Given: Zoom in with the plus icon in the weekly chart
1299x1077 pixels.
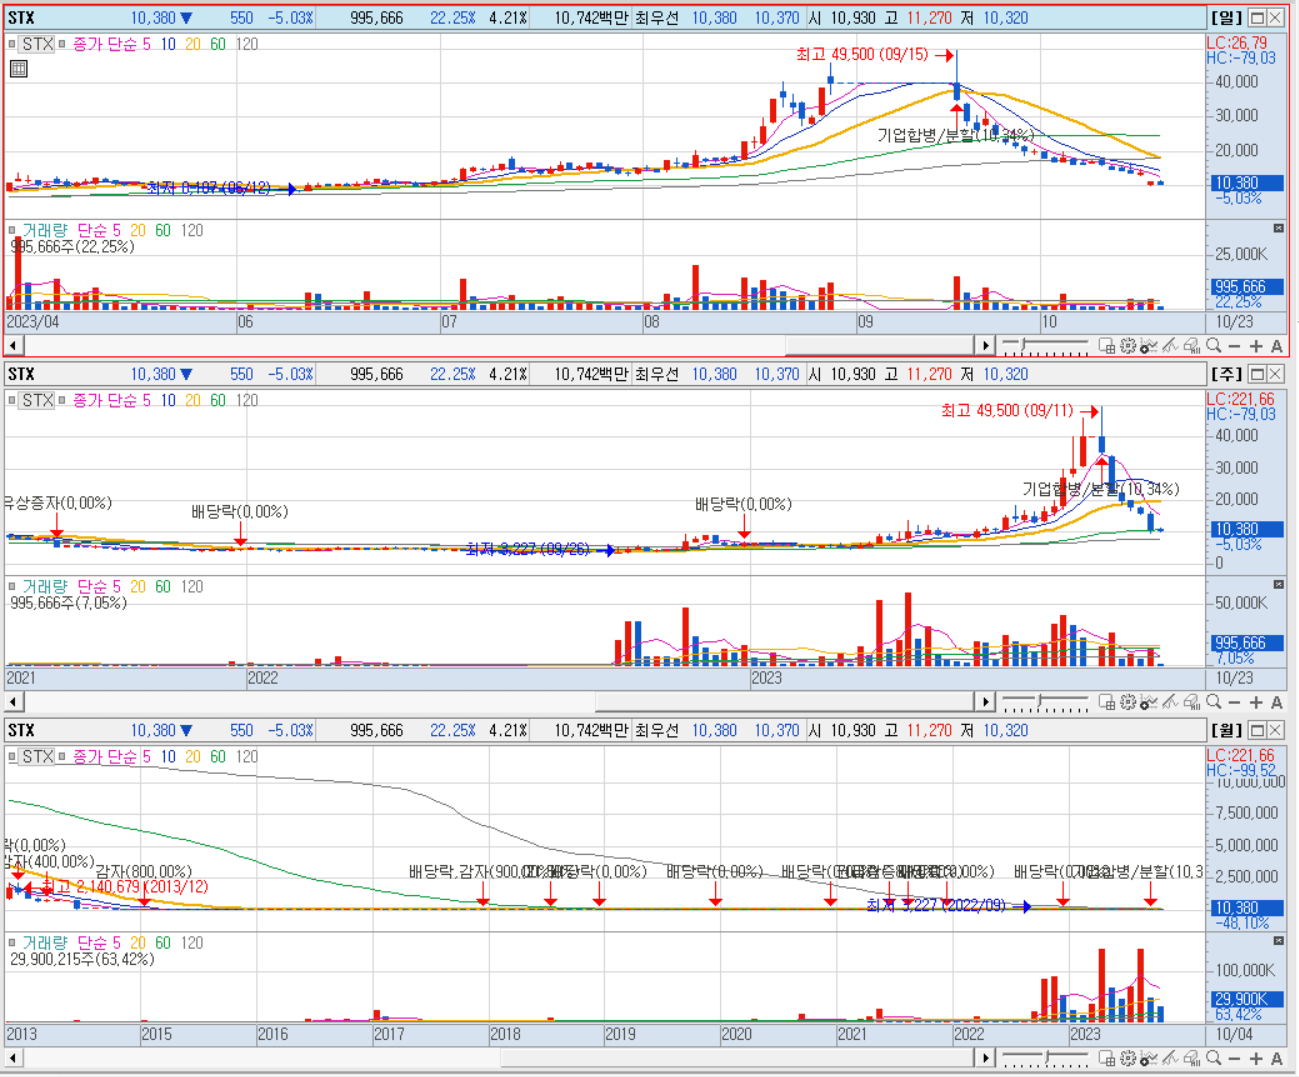Looking at the screenshot, I should (1256, 702).
